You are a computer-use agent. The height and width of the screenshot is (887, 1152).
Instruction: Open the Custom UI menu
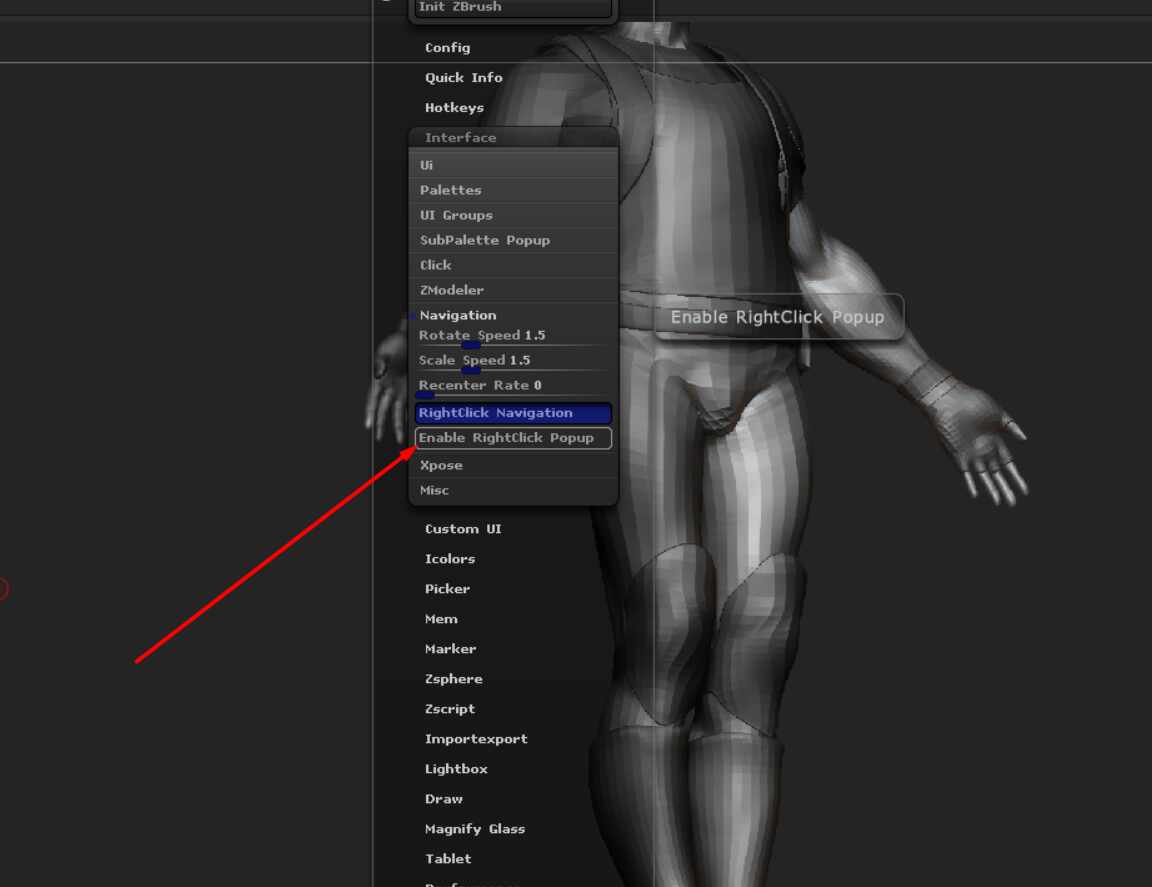pos(463,529)
